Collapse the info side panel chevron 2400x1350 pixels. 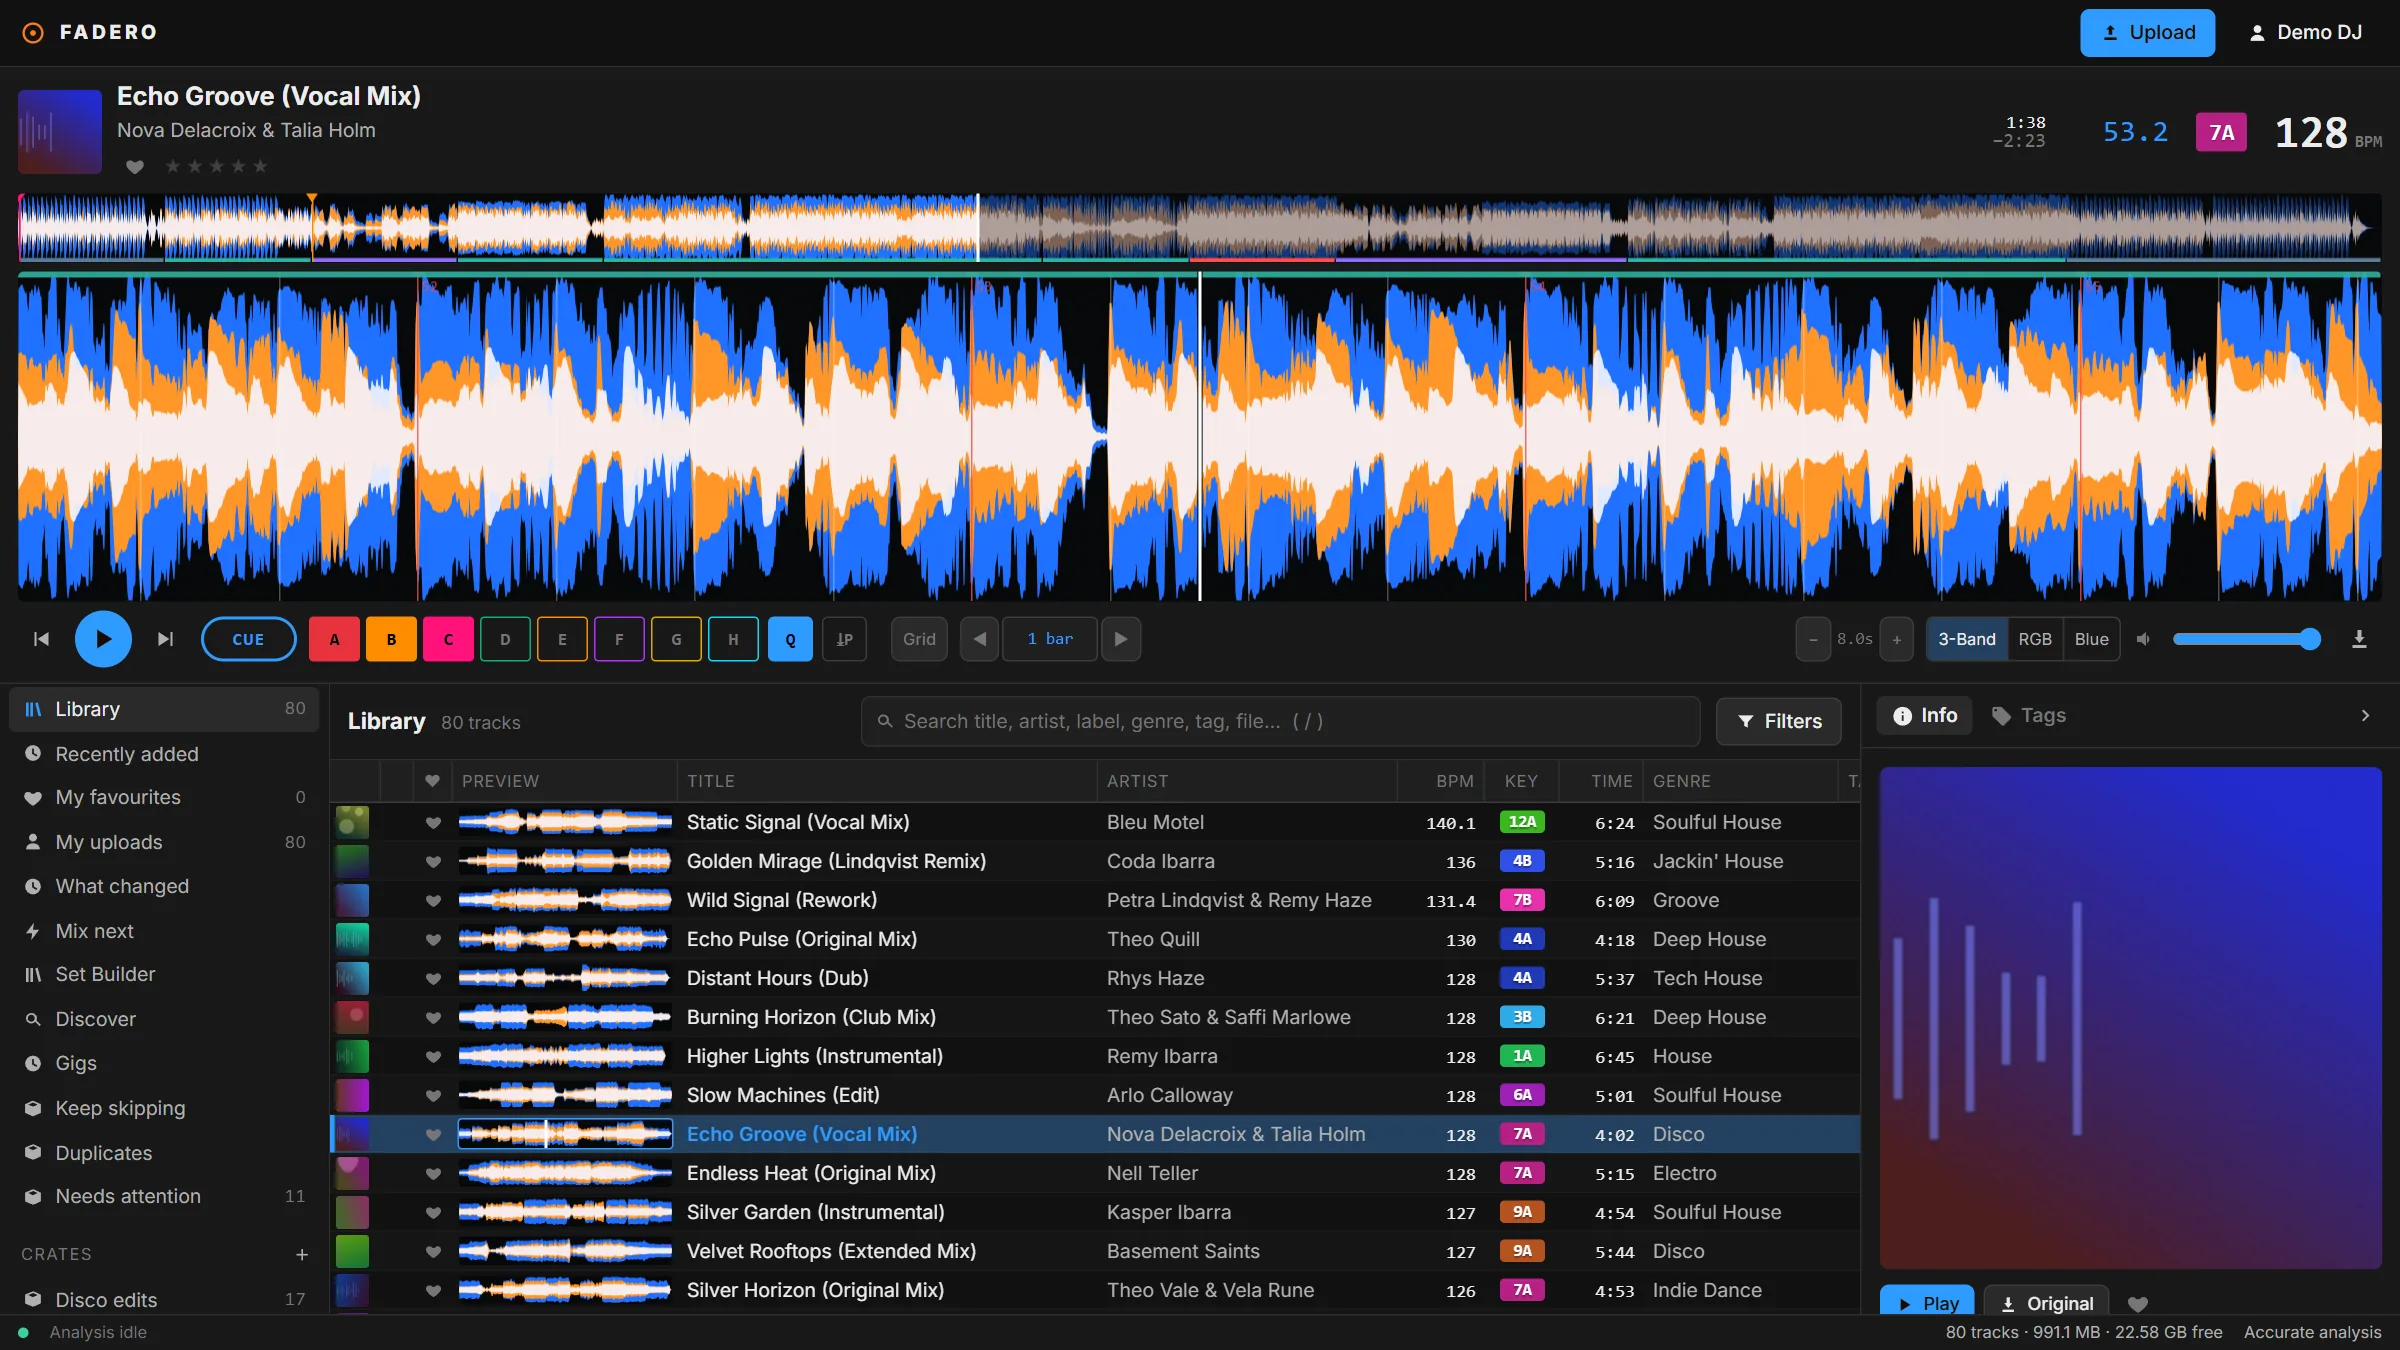2365,715
